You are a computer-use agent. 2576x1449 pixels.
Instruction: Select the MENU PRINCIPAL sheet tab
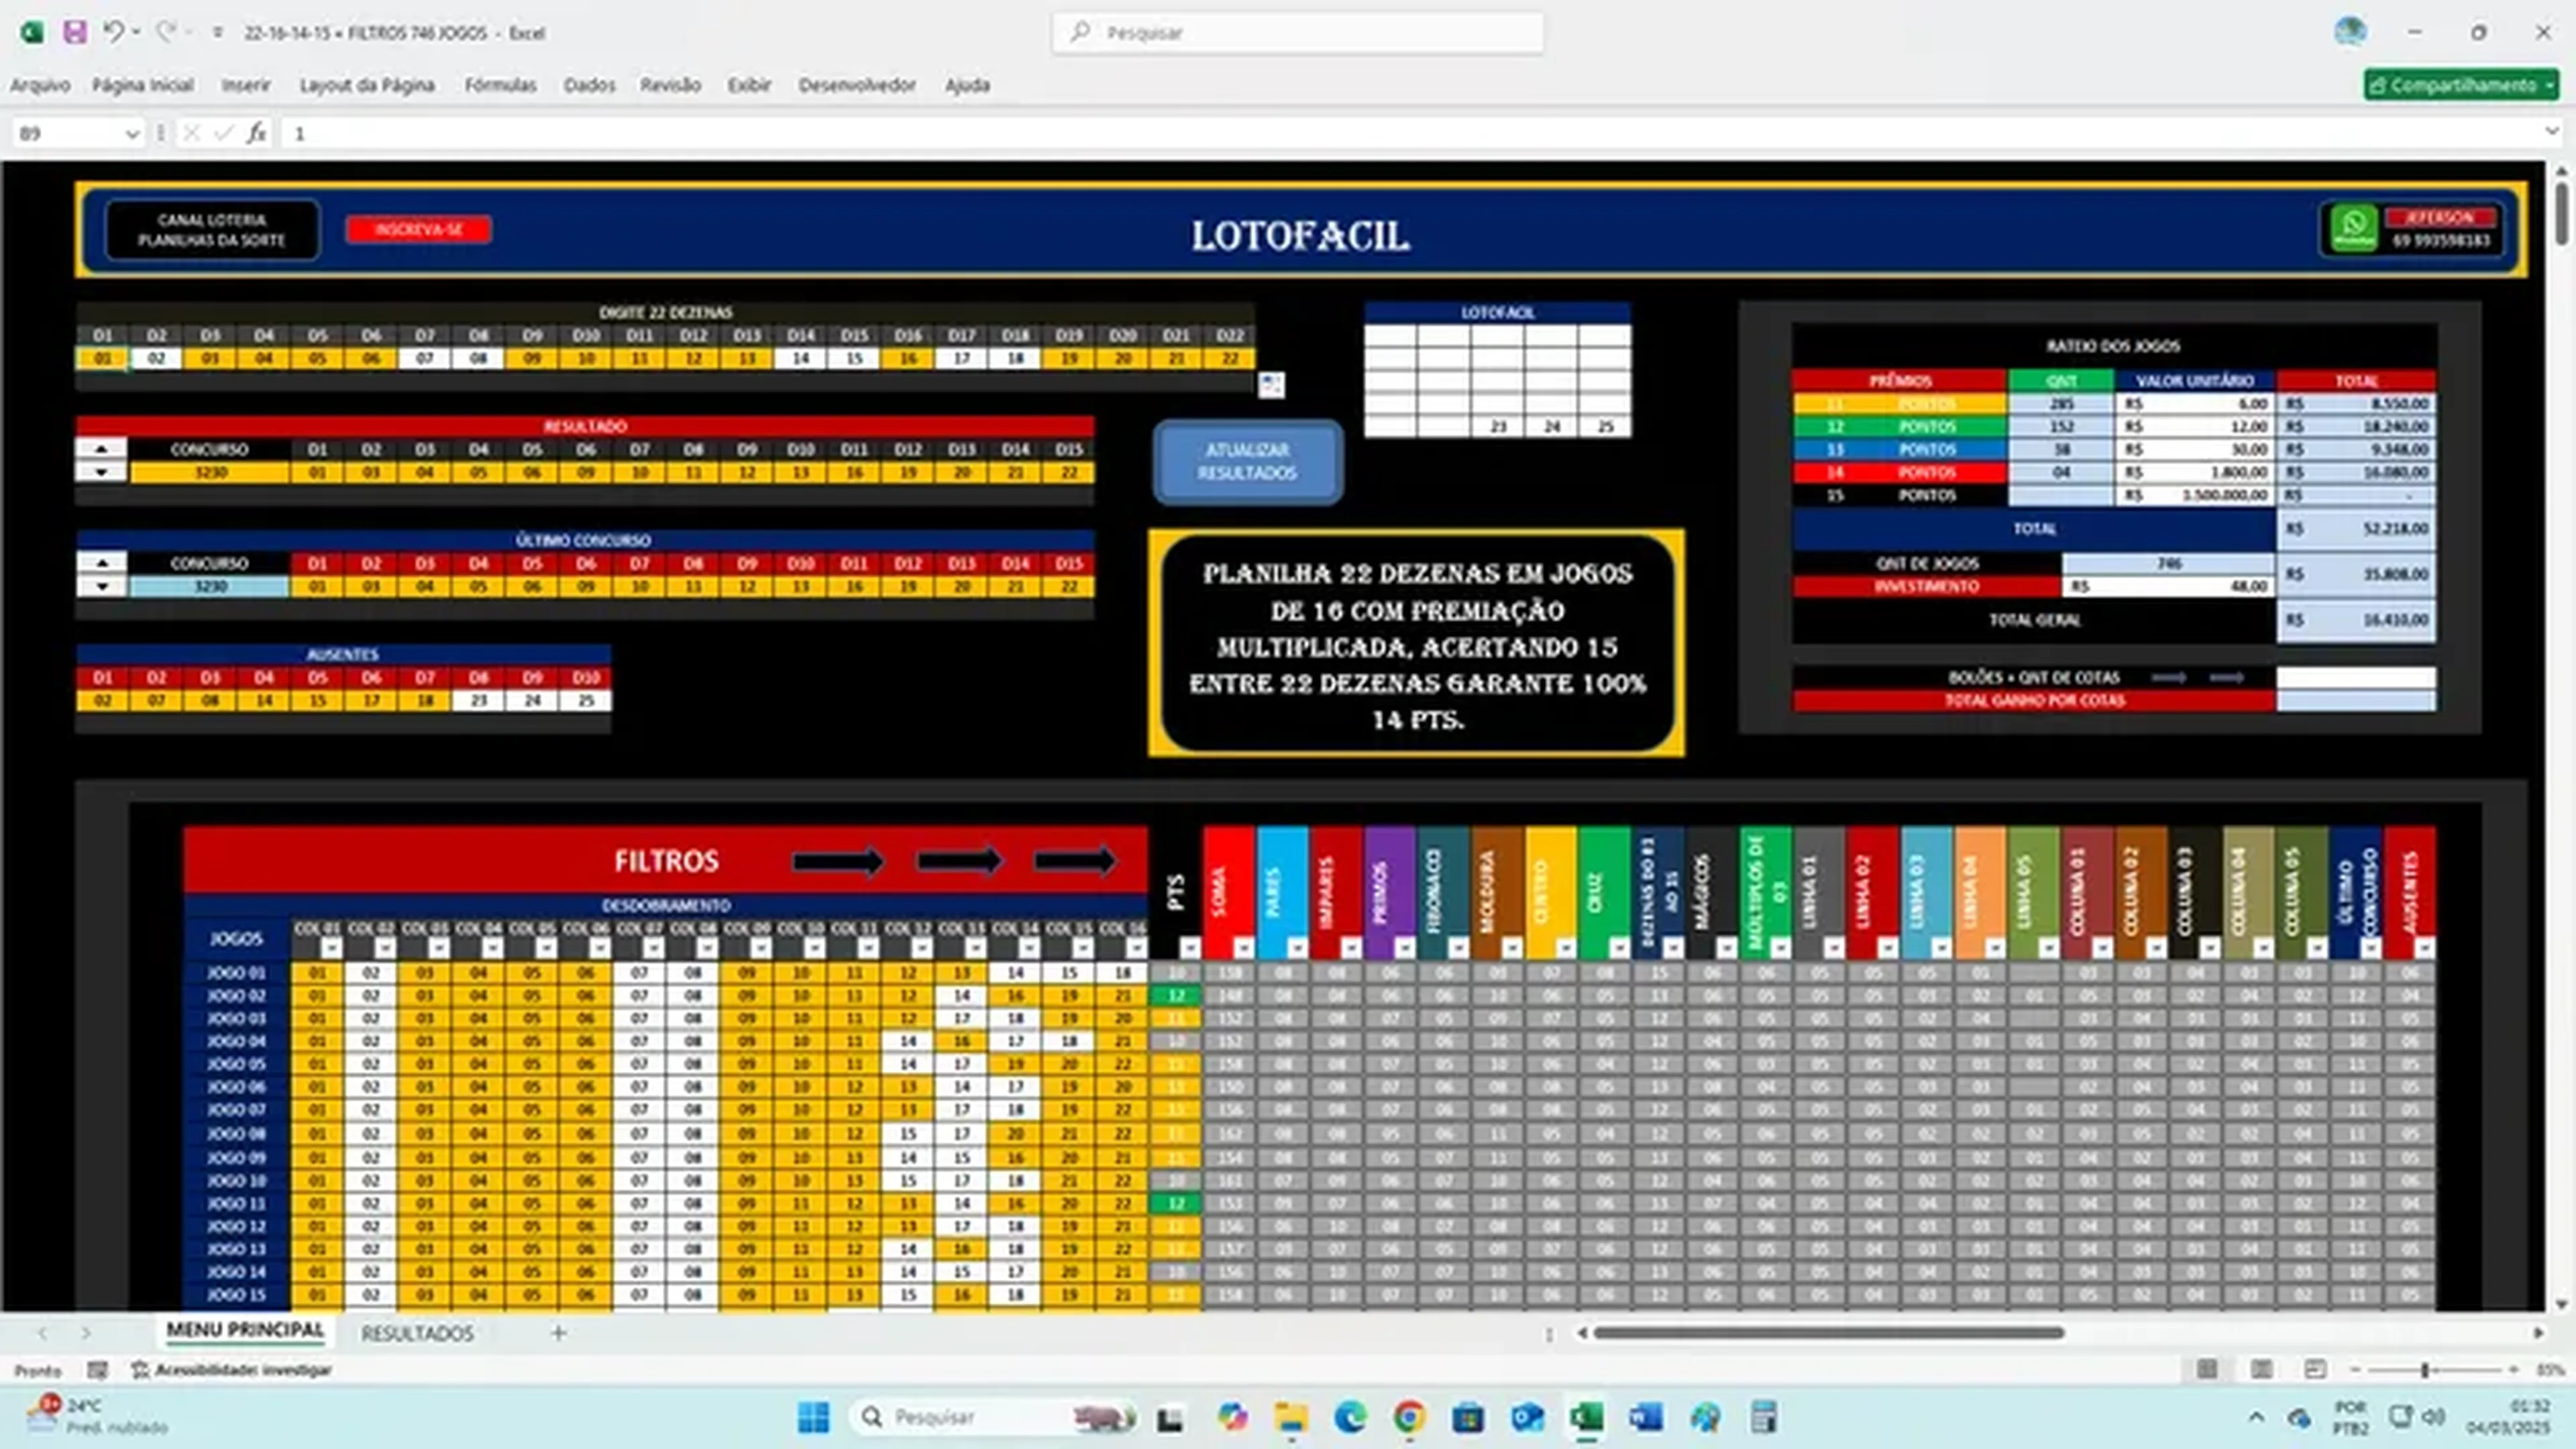245,1331
